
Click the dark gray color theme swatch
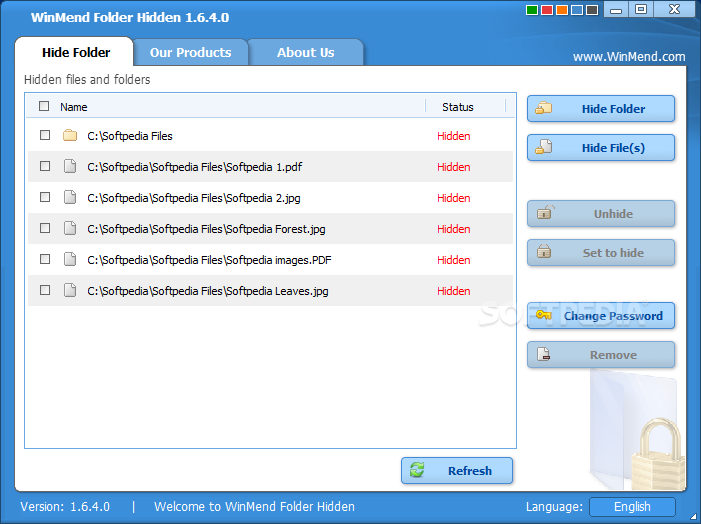pyautogui.click(x=592, y=10)
